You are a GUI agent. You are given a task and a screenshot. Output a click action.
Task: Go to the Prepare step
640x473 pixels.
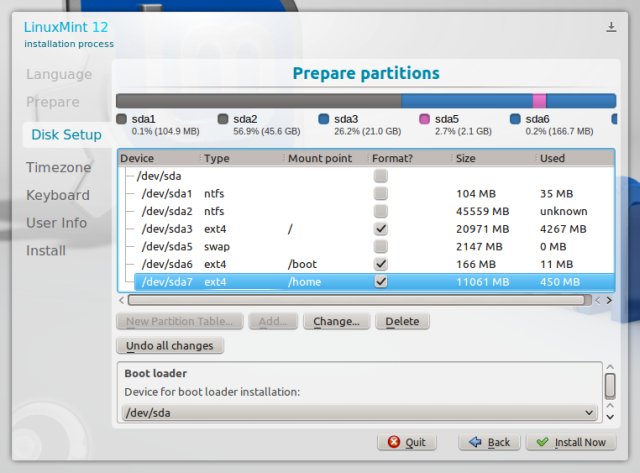tap(53, 102)
